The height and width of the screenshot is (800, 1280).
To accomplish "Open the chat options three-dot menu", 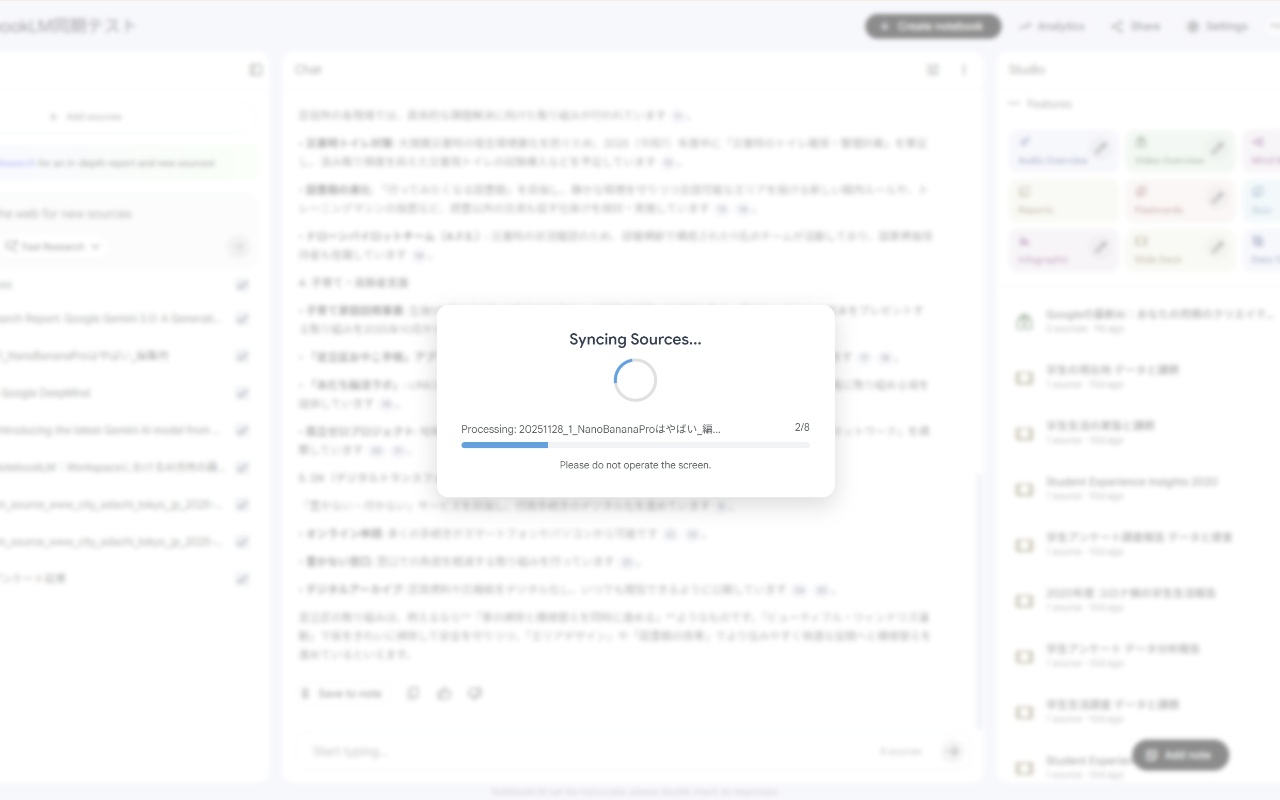I will click(963, 69).
